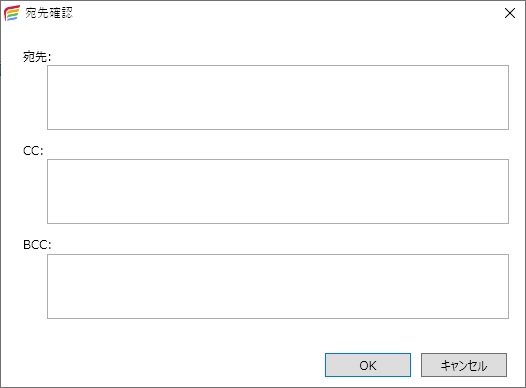The image size is (526, 388).
Task: Click the BCC: label text
Action: 37,244
